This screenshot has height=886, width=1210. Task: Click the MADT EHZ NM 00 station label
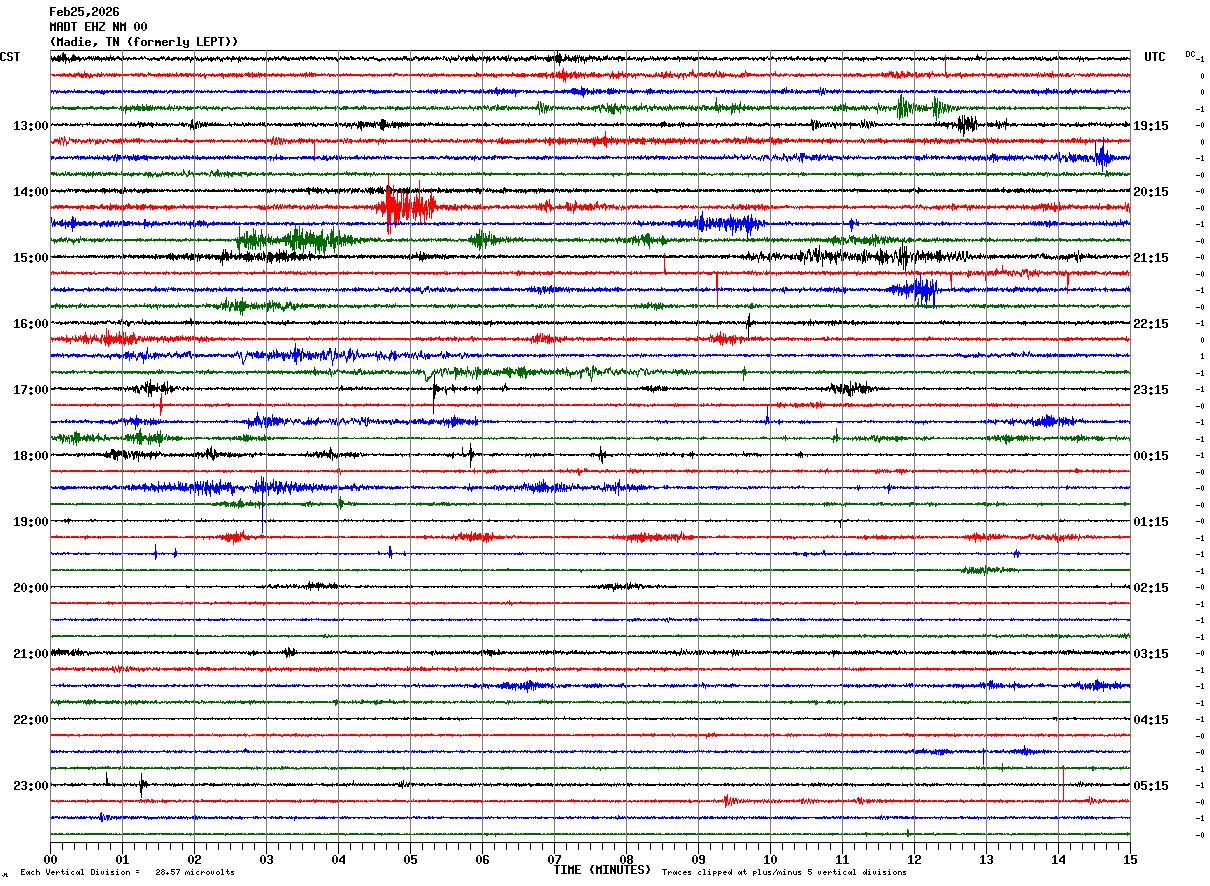98,27
